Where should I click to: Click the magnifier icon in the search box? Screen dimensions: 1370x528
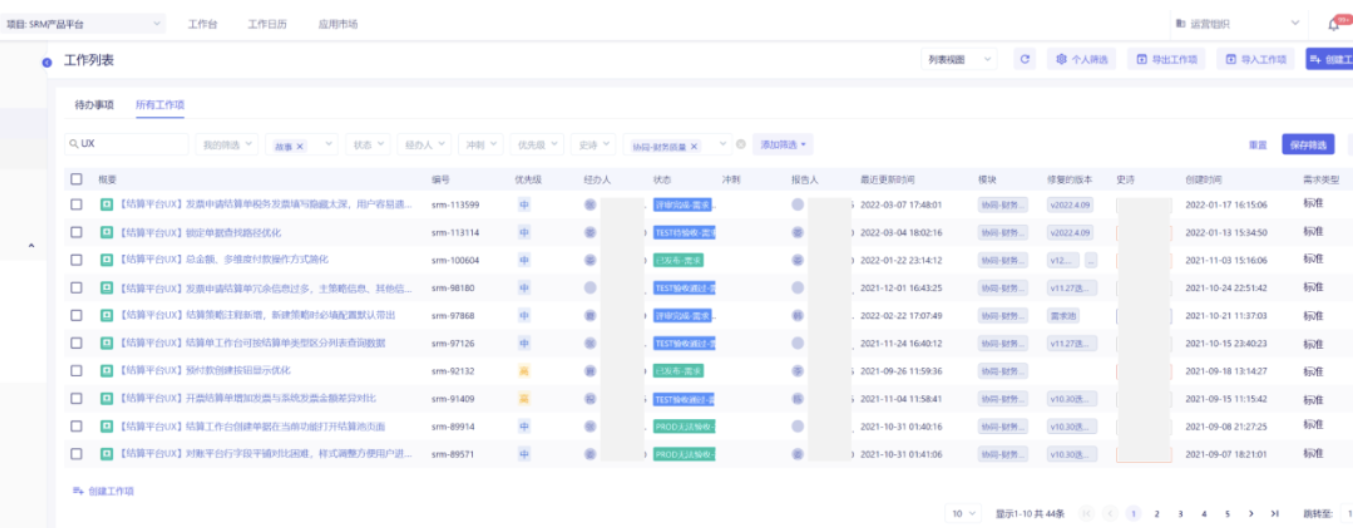(74, 144)
